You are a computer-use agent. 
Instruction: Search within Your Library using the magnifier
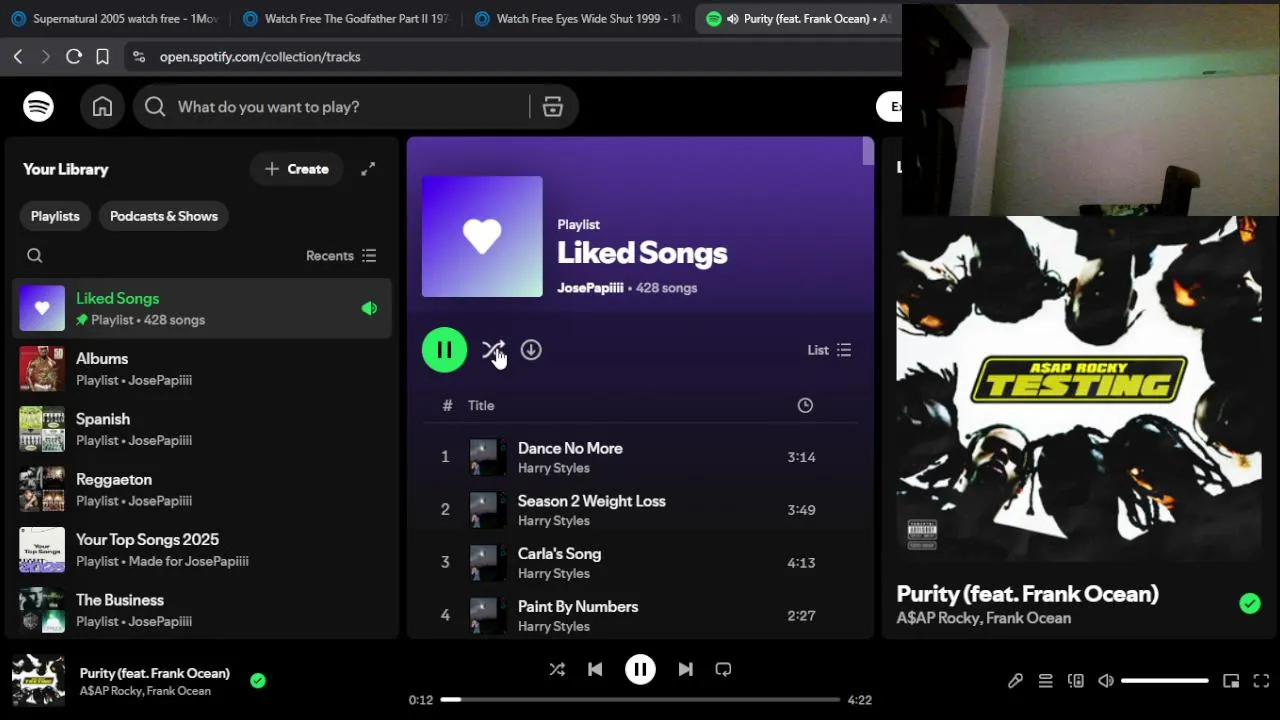(x=35, y=256)
